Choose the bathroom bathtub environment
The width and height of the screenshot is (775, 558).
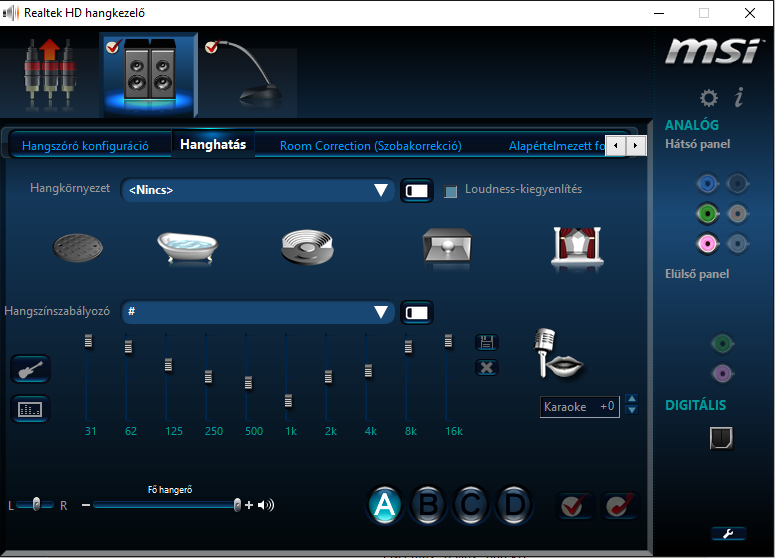coord(187,246)
